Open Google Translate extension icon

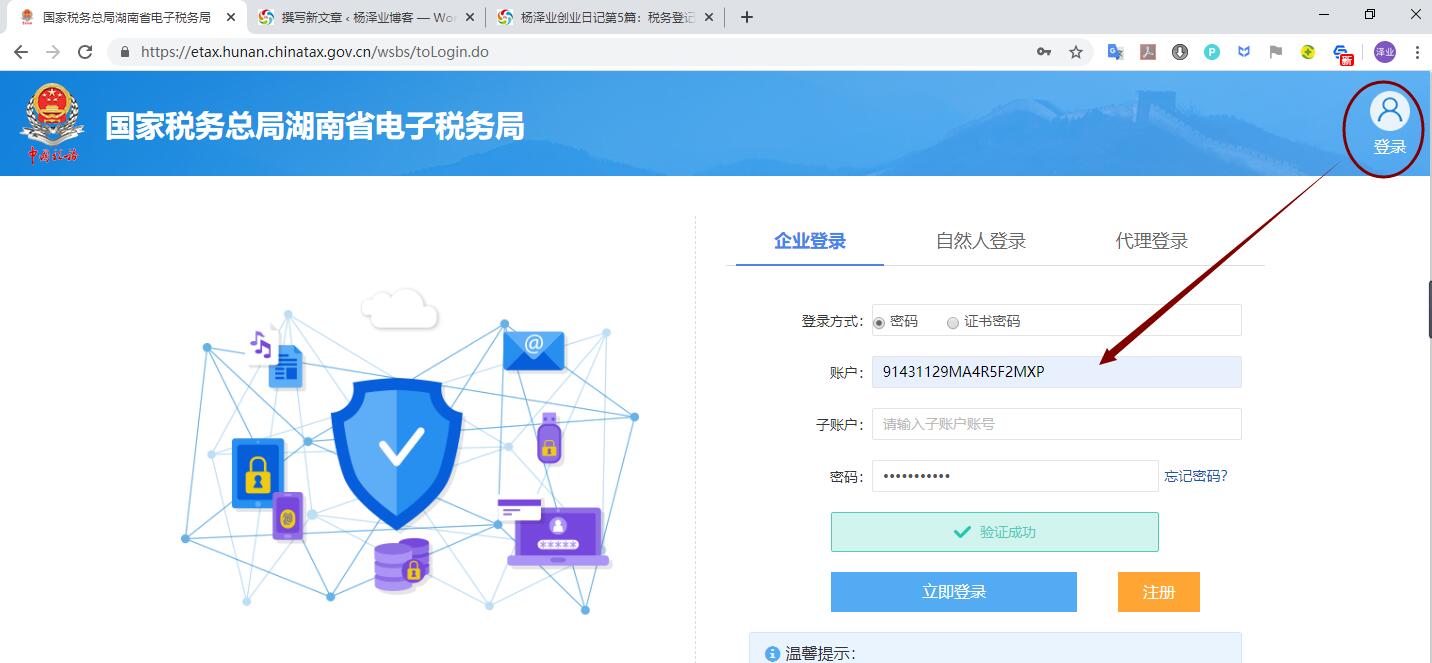[x=1116, y=52]
